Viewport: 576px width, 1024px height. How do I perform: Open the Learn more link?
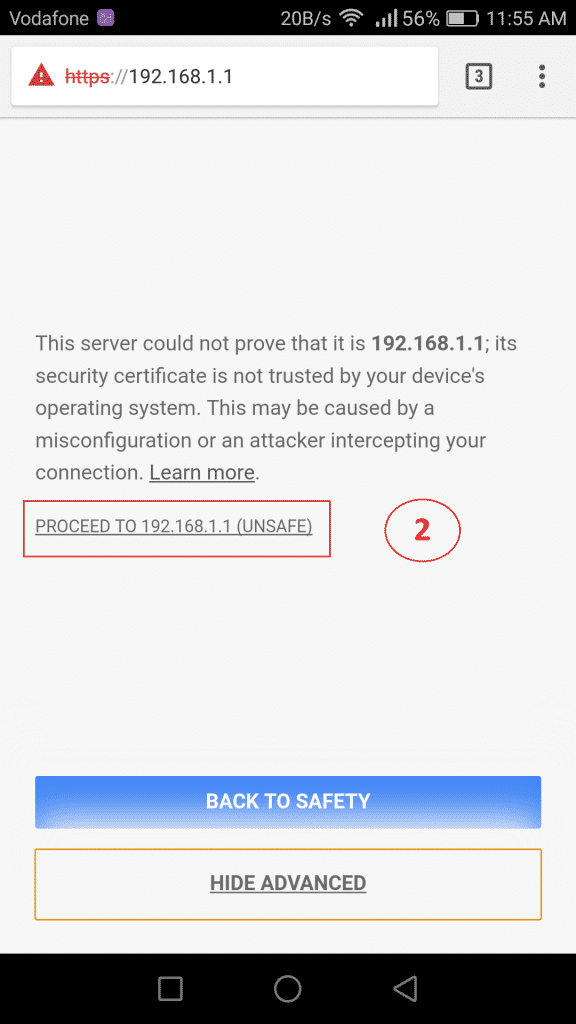[x=202, y=473]
